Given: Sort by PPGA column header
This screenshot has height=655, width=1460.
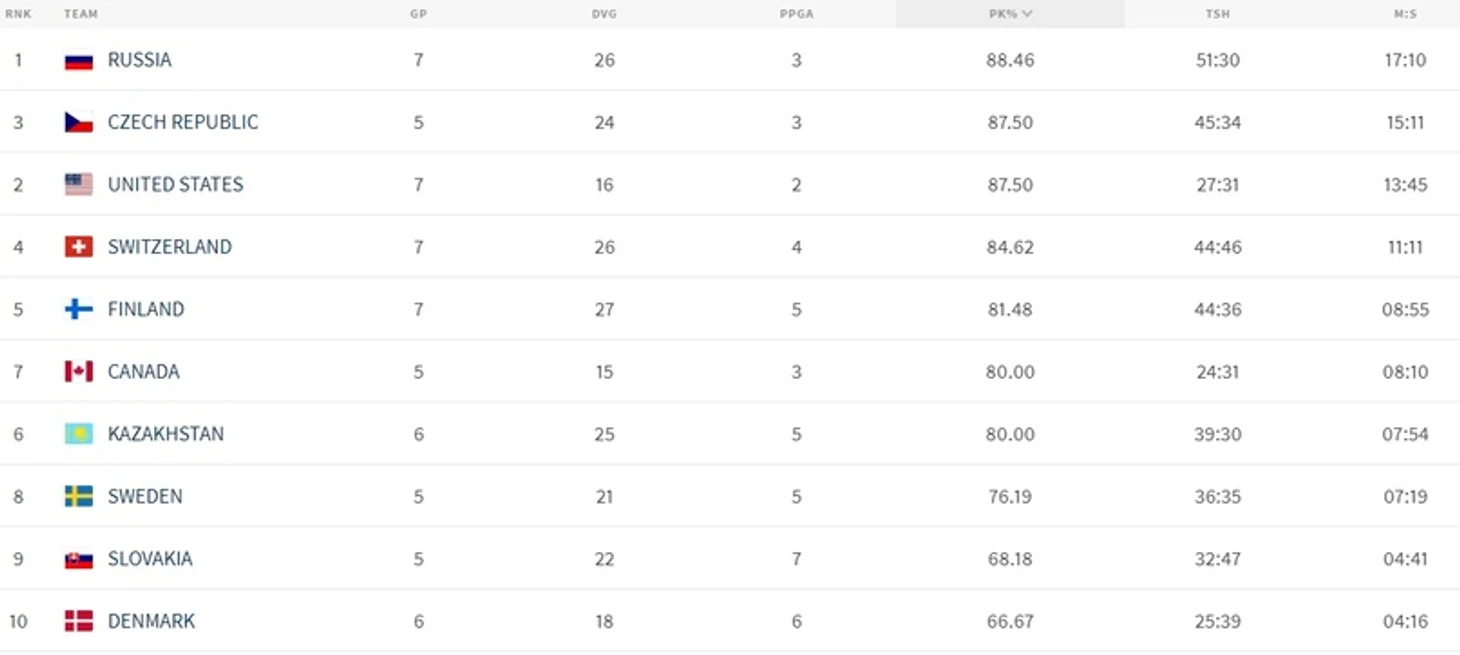Looking at the screenshot, I should [796, 14].
